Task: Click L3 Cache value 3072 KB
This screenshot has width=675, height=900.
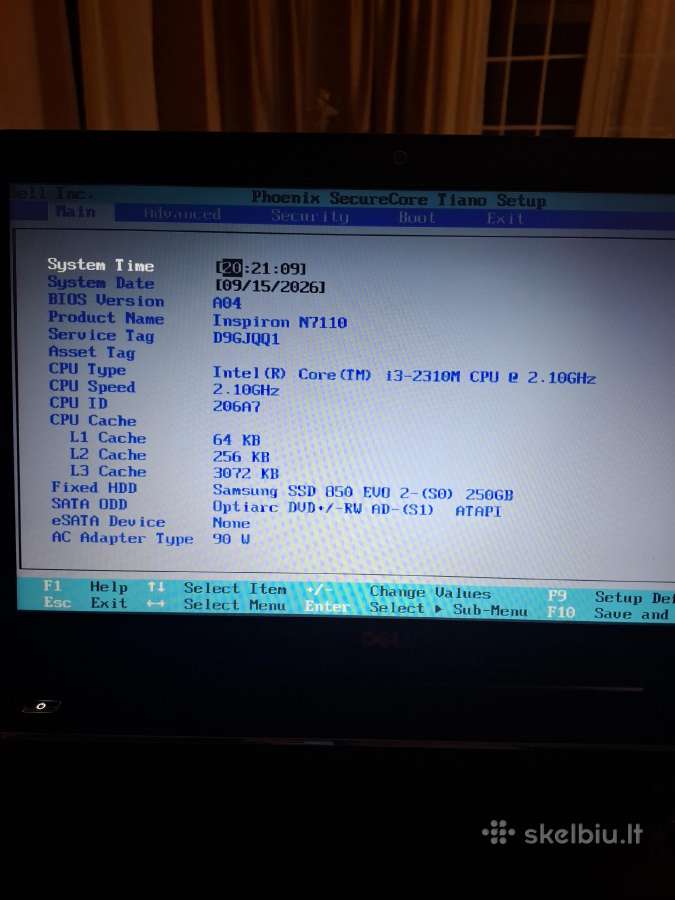Action: click(x=246, y=474)
